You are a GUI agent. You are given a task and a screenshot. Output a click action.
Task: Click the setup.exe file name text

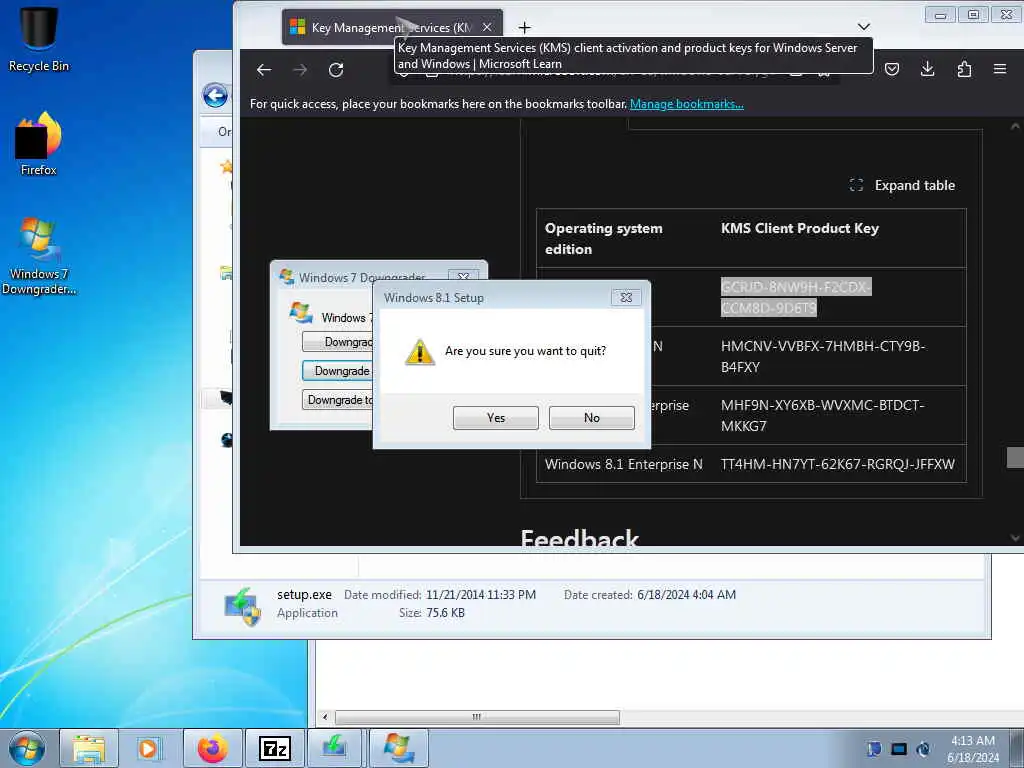[x=304, y=595]
